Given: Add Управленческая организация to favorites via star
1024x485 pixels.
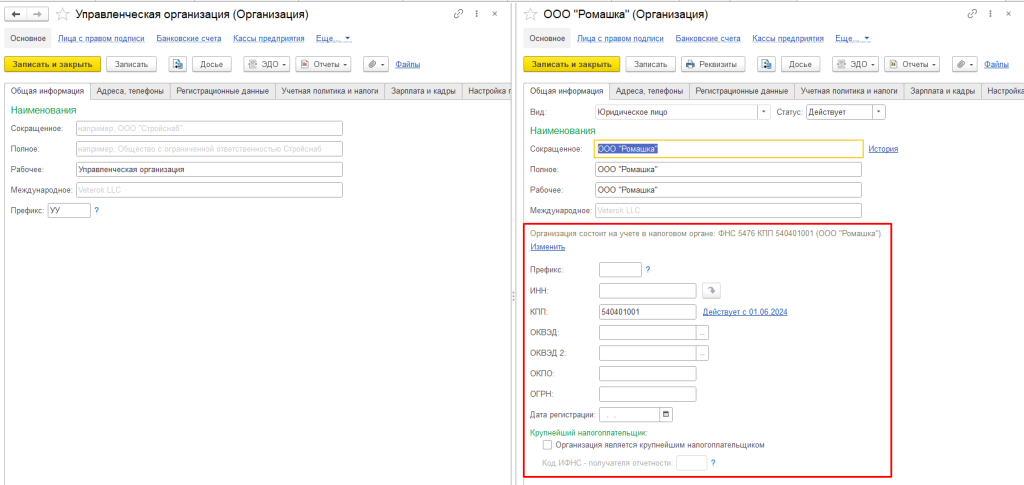Looking at the screenshot, I should click(x=62, y=15).
